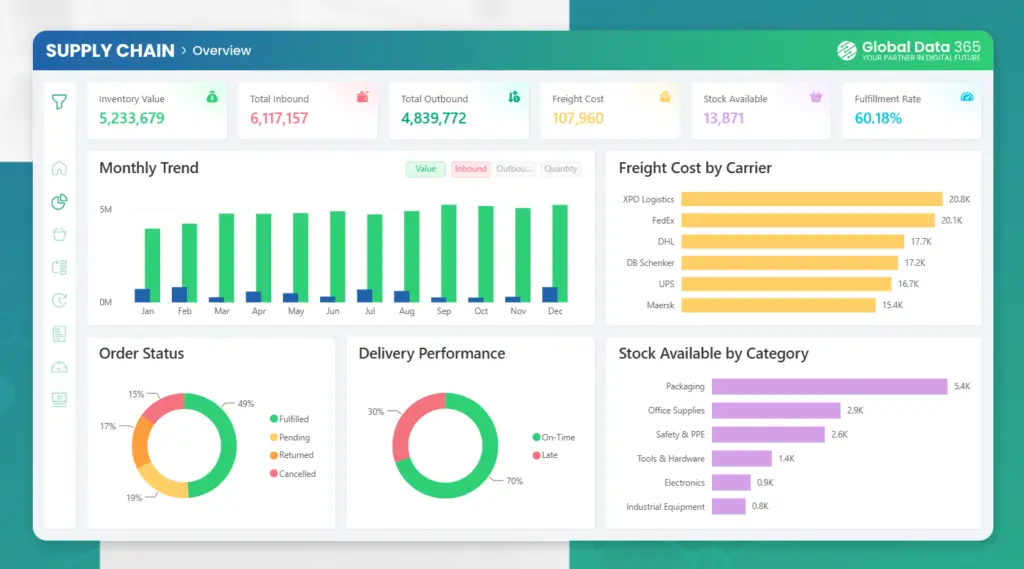The height and width of the screenshot is (569, 1024).
Task: Select the Late legend entry
Action: 545,455
